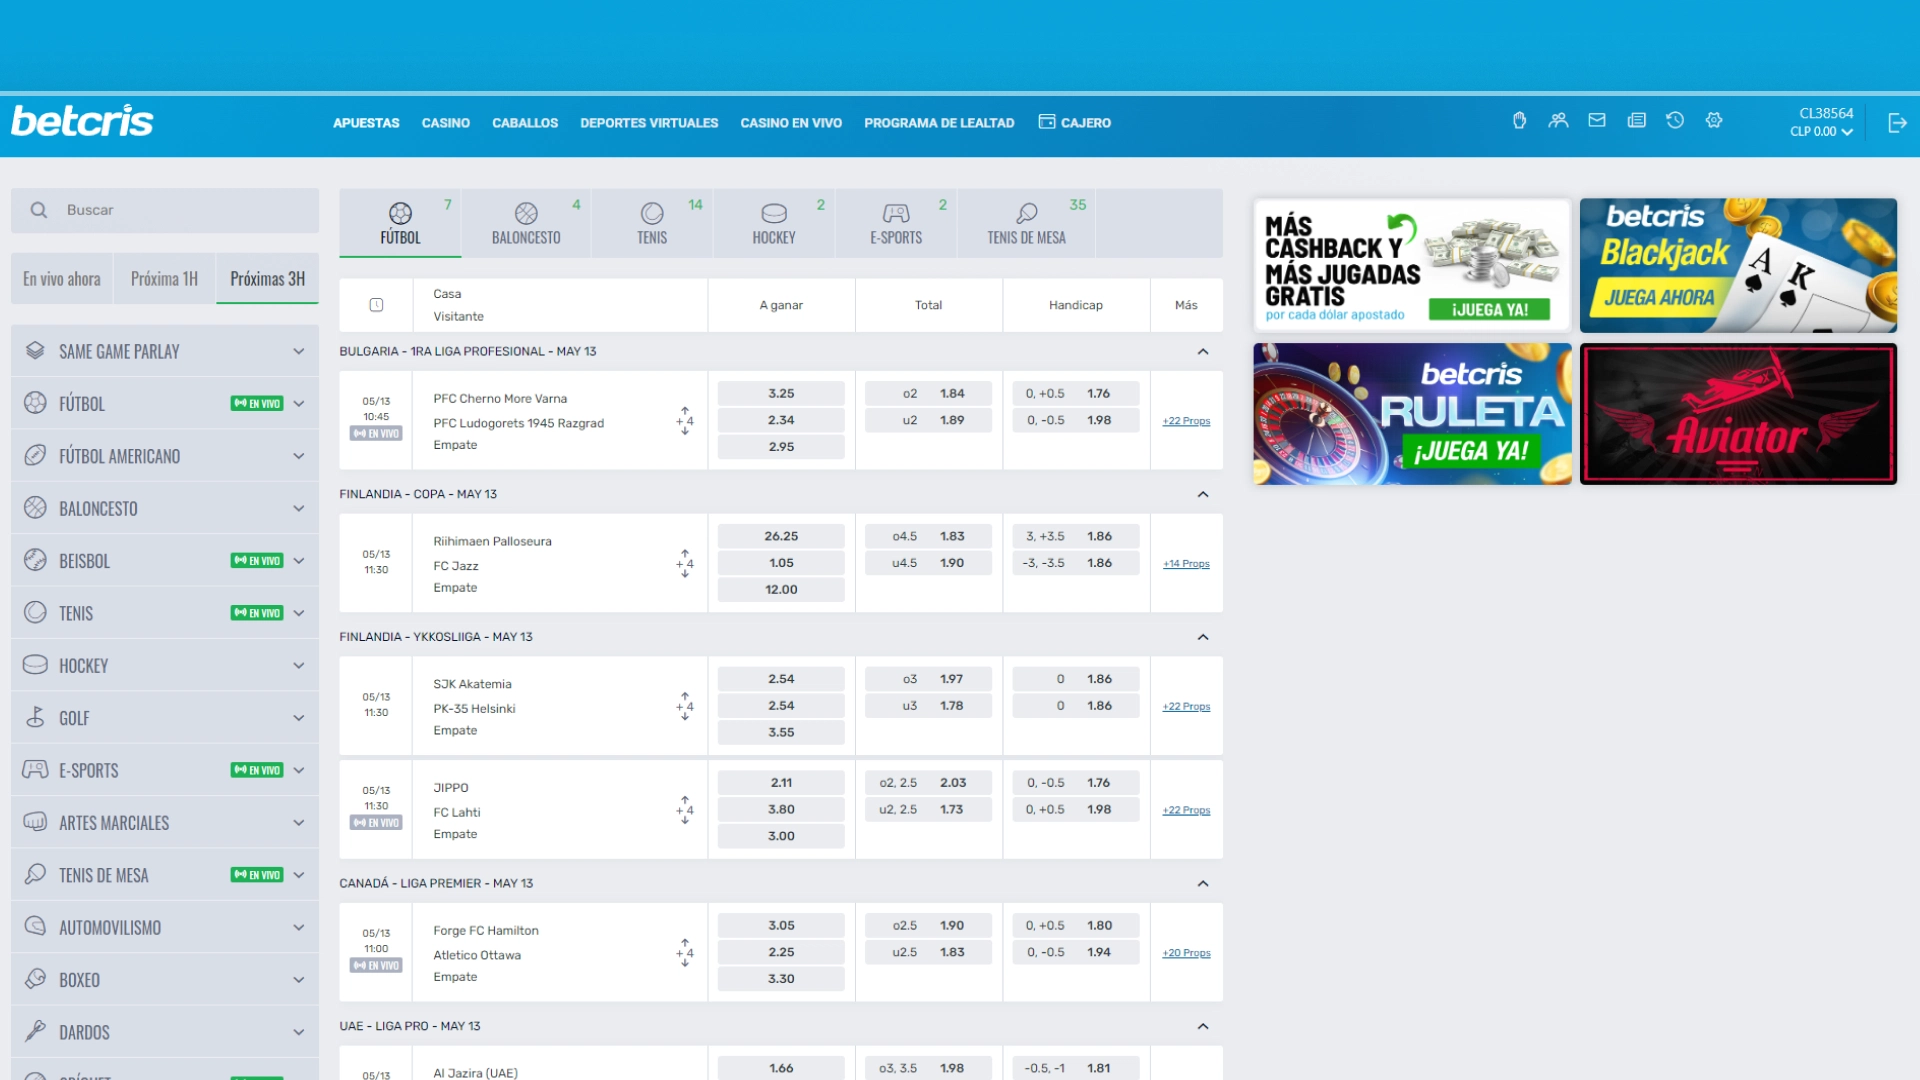
Task: Click the search magnifier icon
Action: click(x=38, y=210)
